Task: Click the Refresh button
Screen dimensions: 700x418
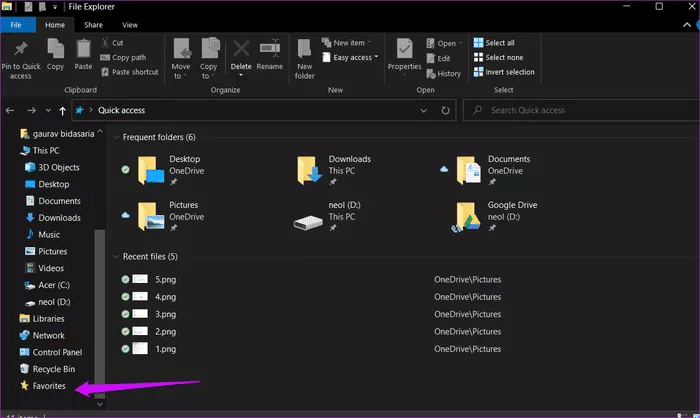Action: click(445, 110)
